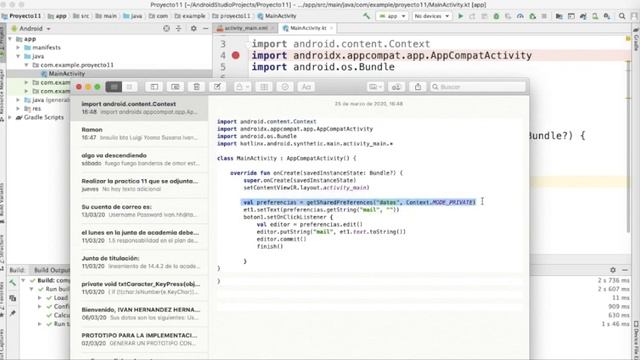Open the Android project view dropdown

(x=31, y=29)
